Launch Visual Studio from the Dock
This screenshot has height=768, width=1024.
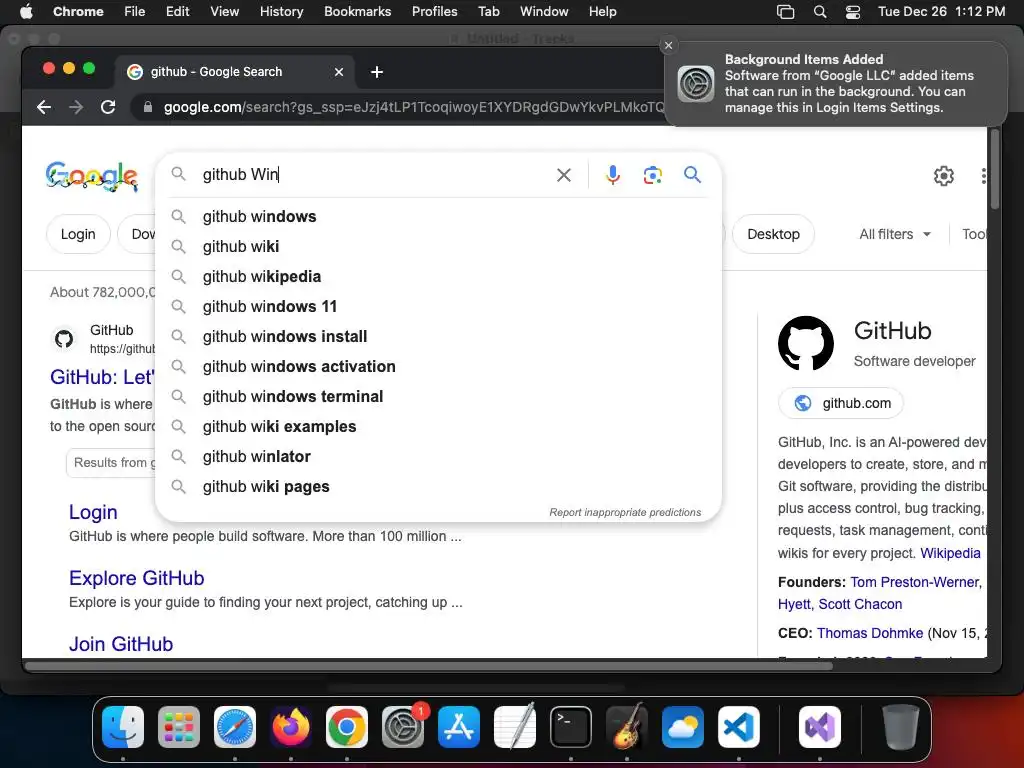(x=820, y=727)
